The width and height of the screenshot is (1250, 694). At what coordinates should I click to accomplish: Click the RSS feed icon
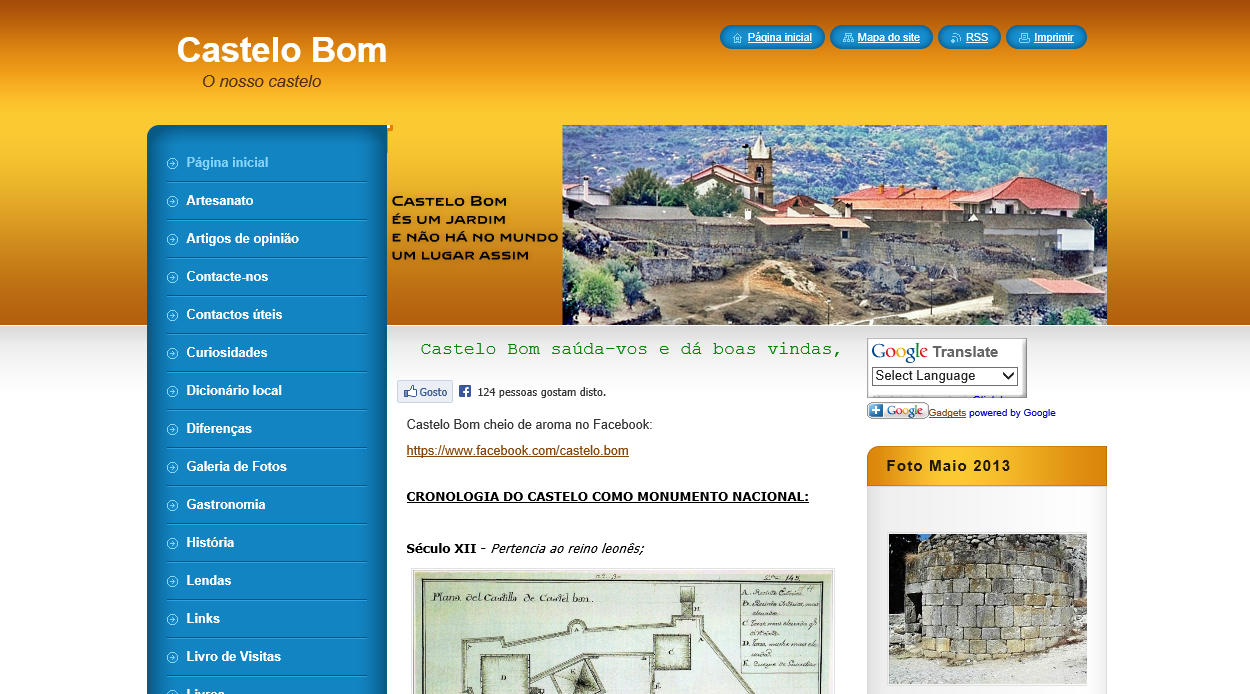pos(956,38)
